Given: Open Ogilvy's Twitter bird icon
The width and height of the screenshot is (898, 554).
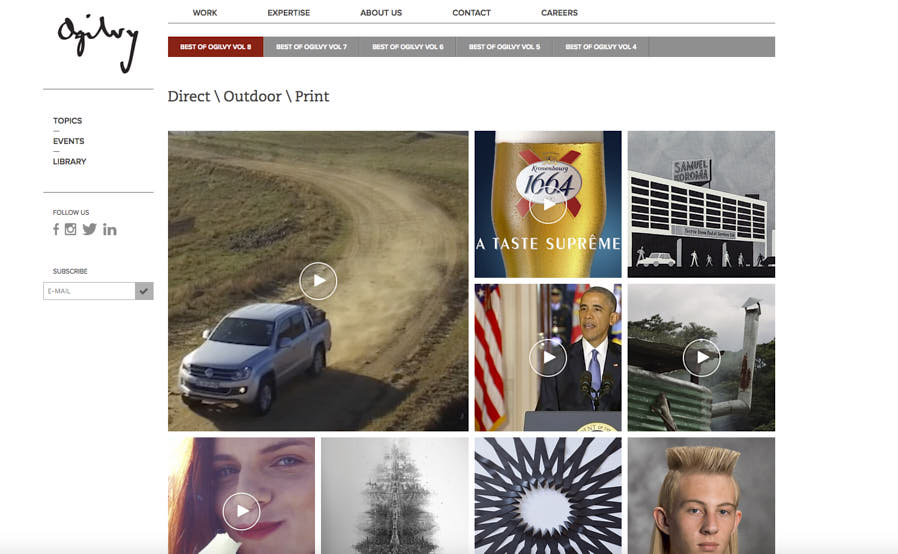Looking at the screenshot, I should point(89,229).
